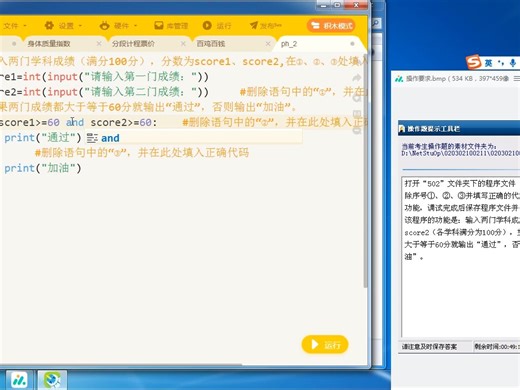
Task: Click the second taskbar application icon
Action: (52, 380)
